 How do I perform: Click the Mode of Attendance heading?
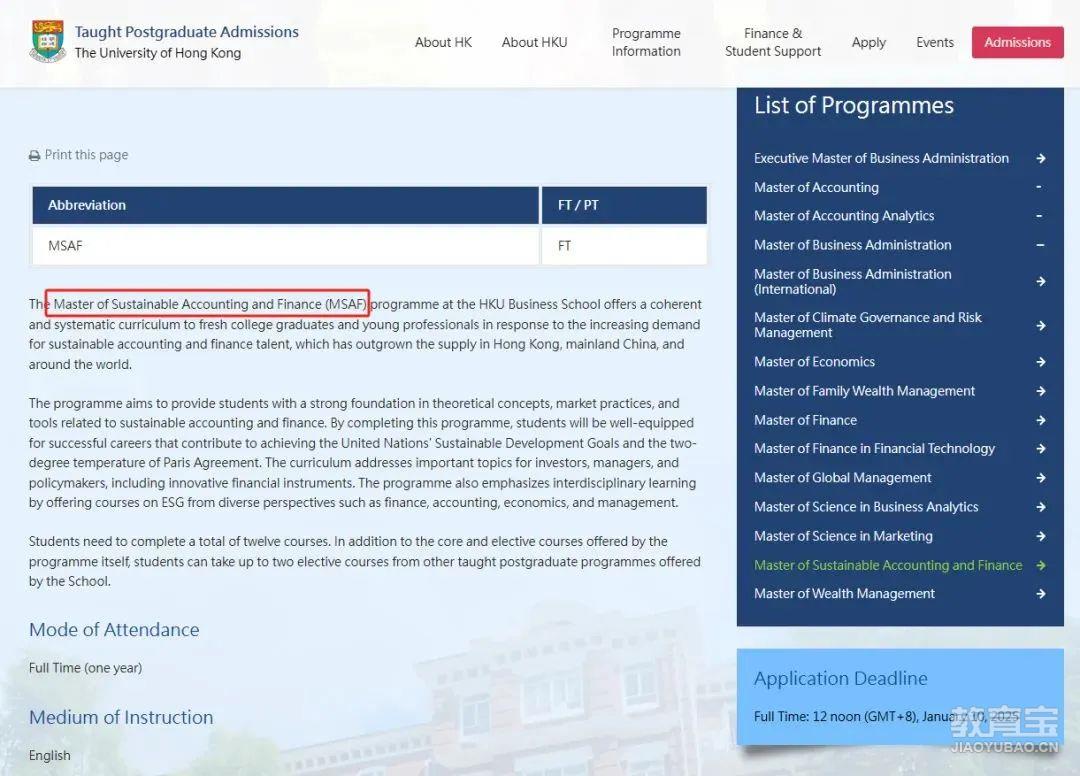point(114,629)
